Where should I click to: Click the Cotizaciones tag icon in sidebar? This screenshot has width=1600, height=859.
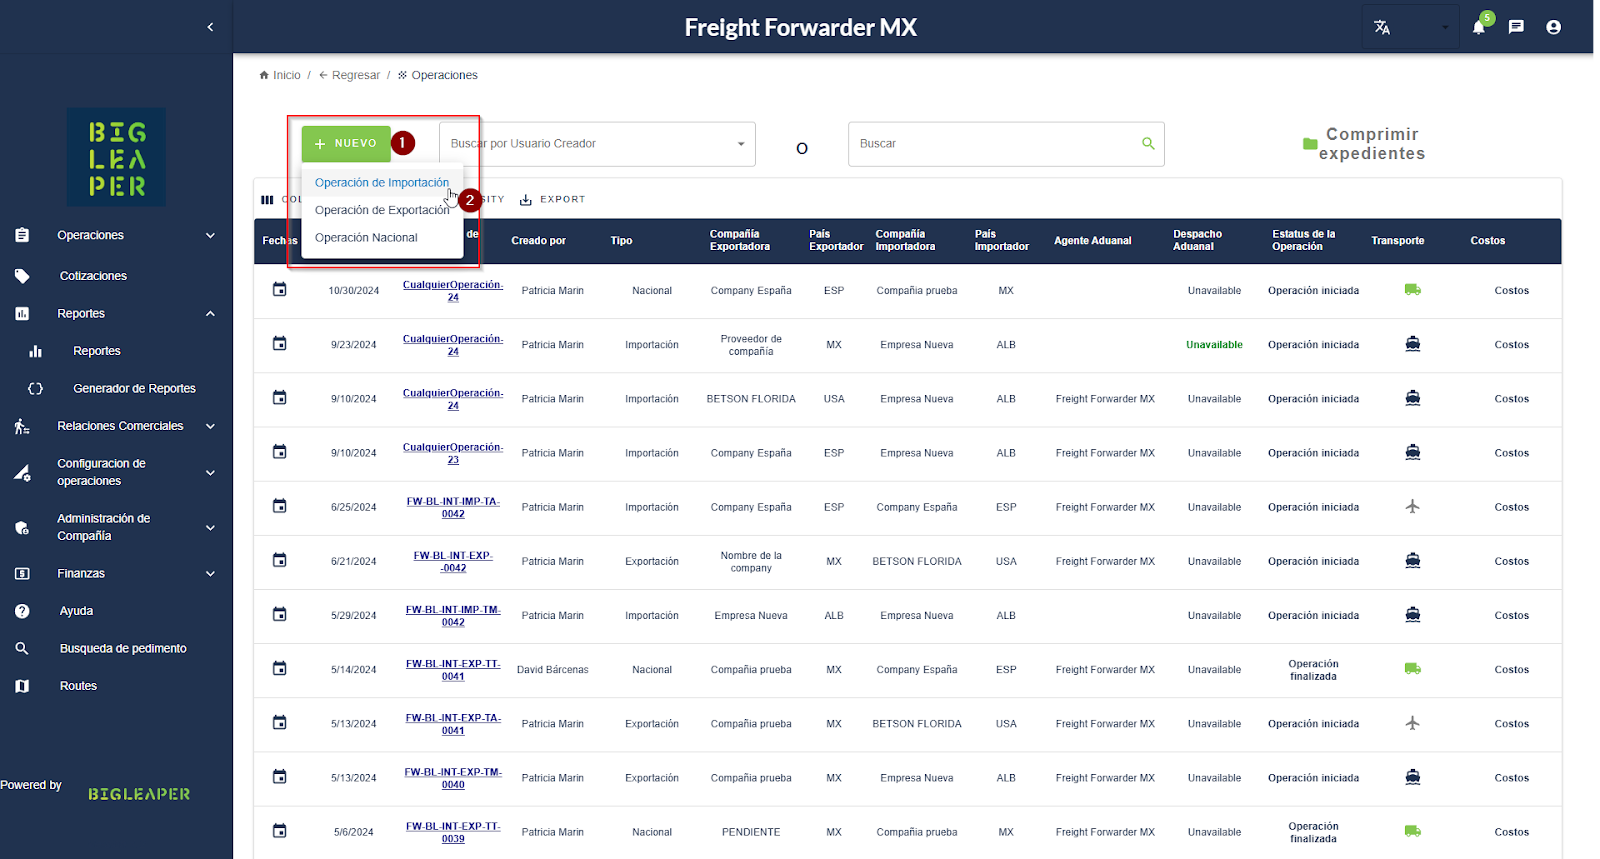tap(22, 276)
